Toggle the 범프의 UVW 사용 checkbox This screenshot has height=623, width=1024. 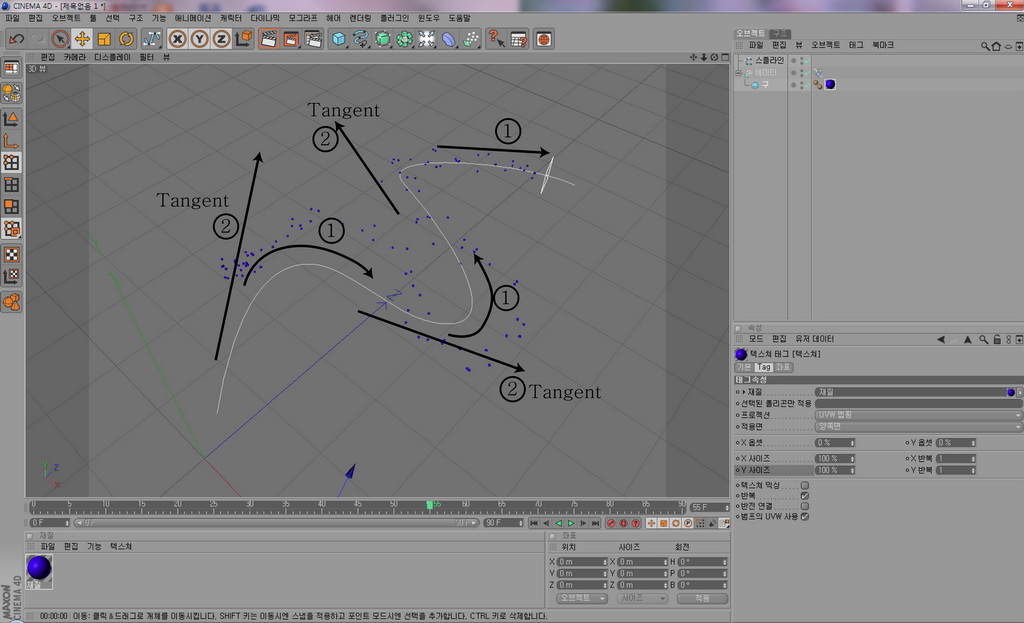(805, 517)
